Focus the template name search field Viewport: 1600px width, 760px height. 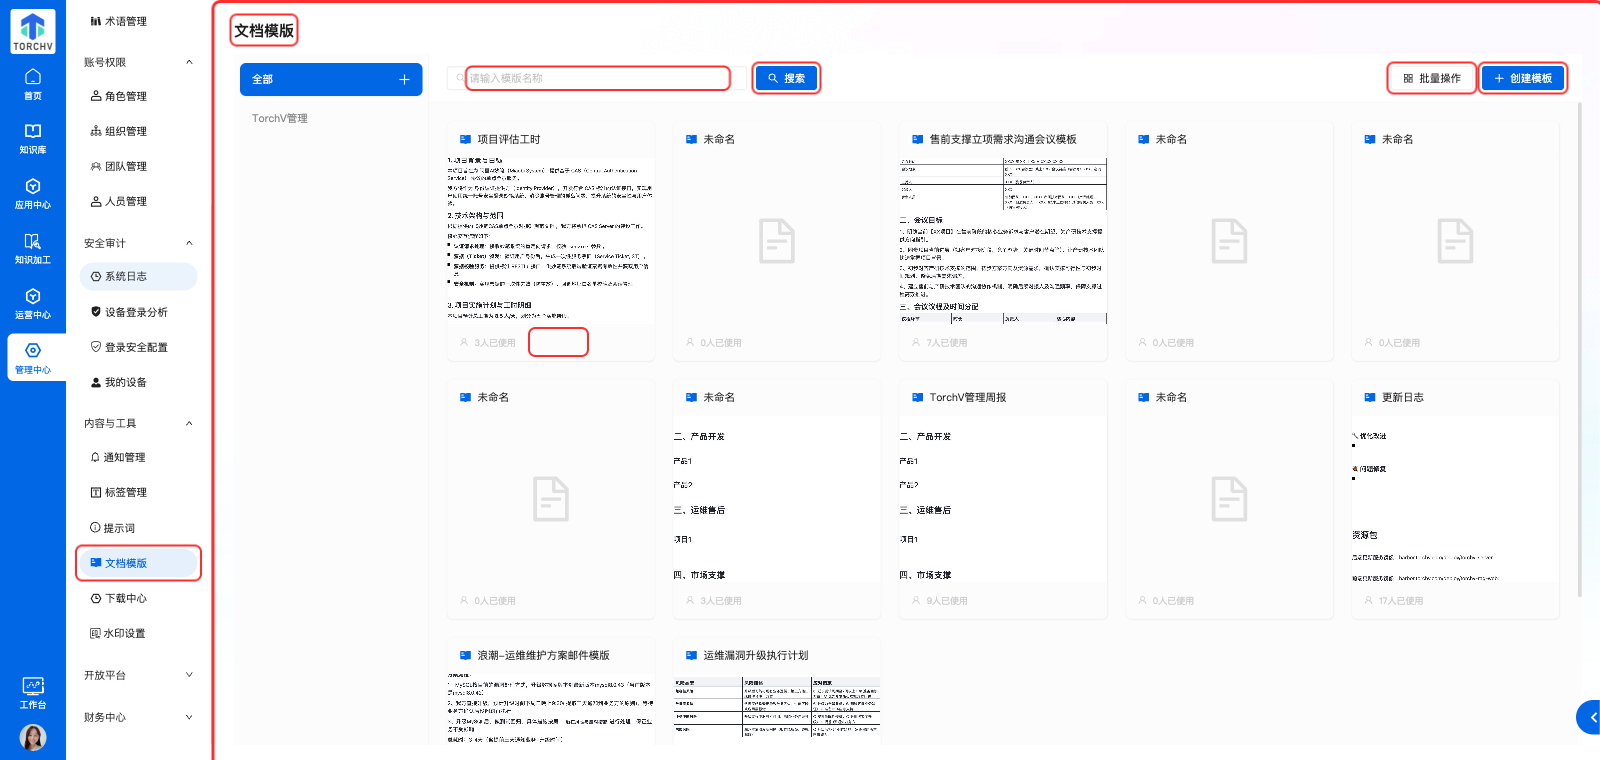coord(598,78)
